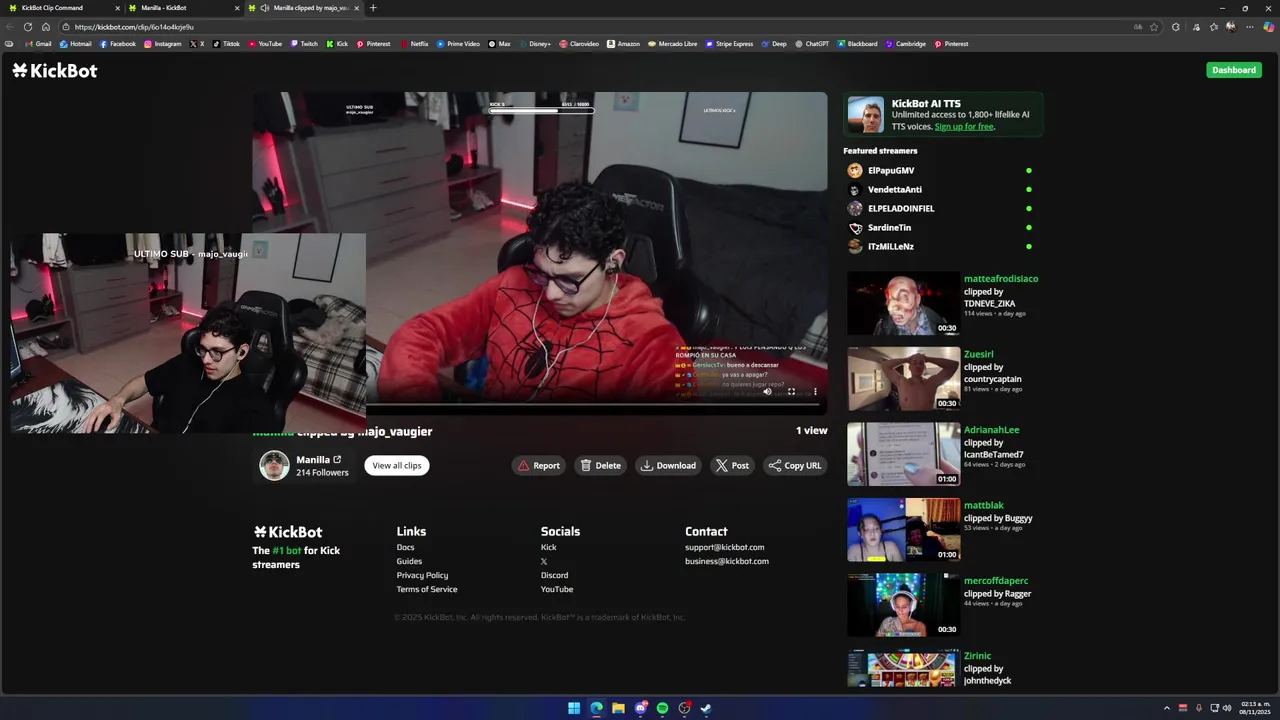
Task: Switch to KickBot Clip Command tab
Action: (x=60, y=8)
